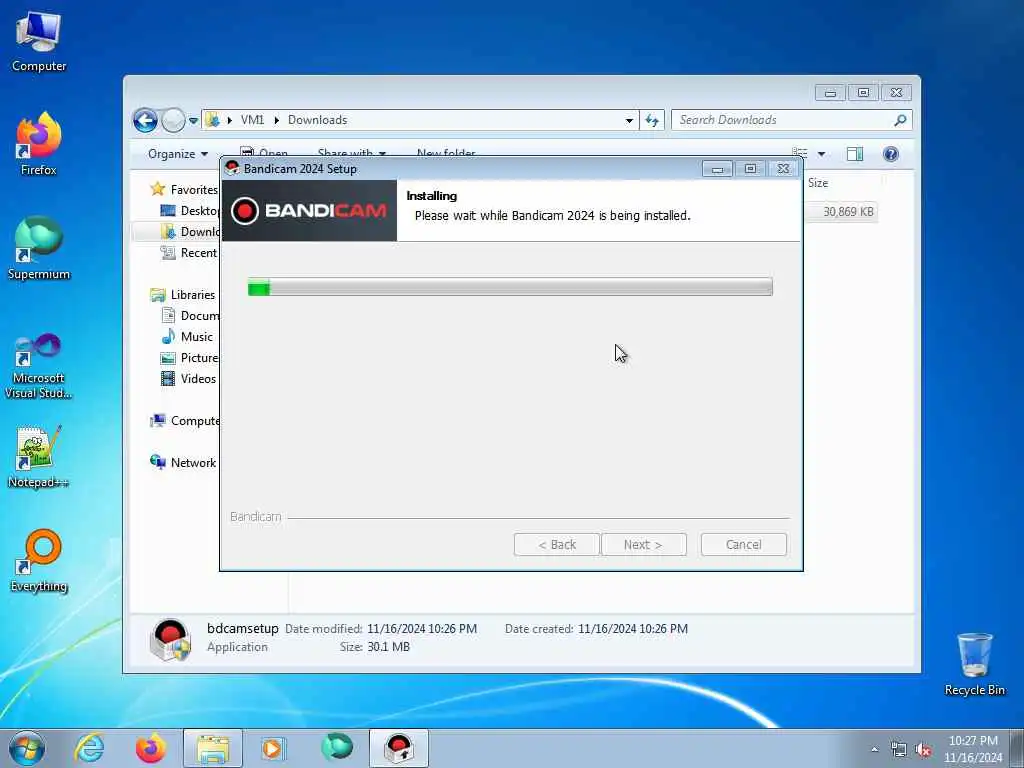Open recent pages dropdown next to Forward
Image resolution: width=1024 pixels, height=768 pixels.
click(193, 121)
